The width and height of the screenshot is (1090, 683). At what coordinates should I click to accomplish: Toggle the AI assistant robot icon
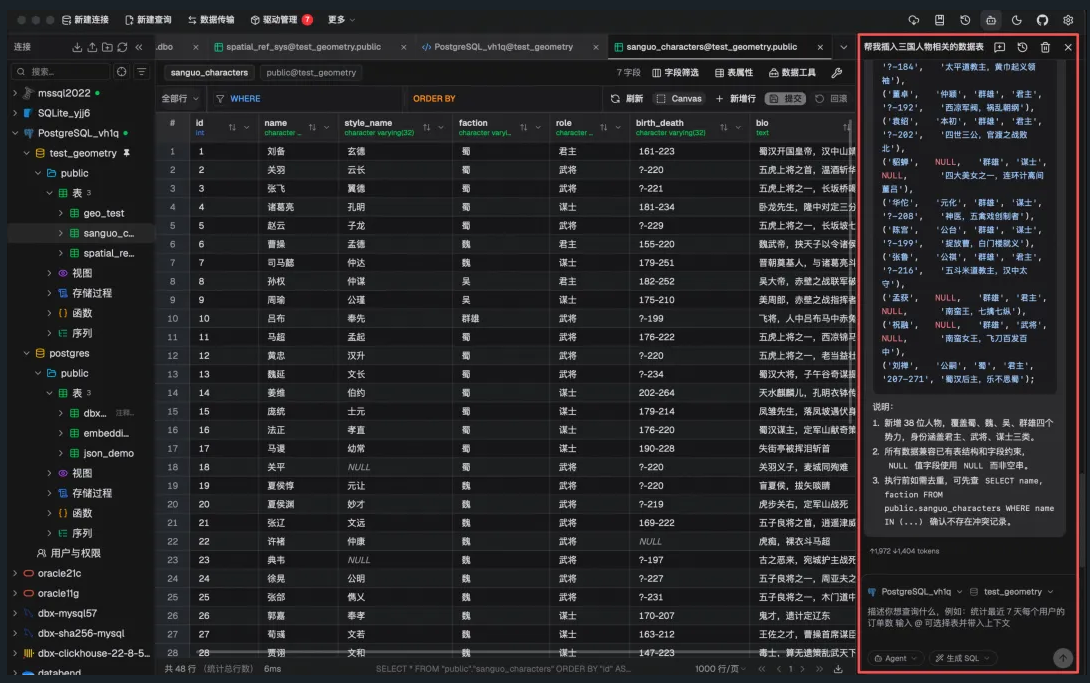991,20
